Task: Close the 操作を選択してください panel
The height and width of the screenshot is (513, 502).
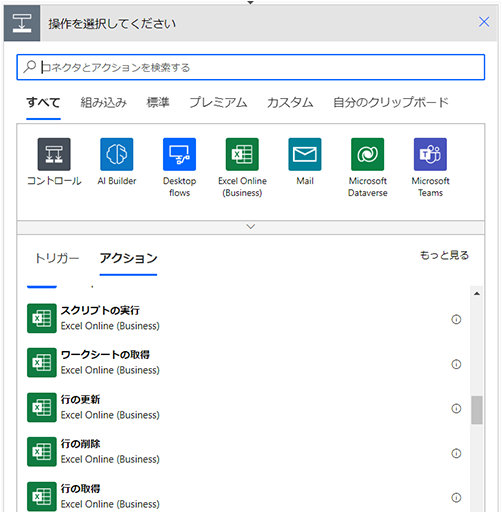Action: click(484, 22)
